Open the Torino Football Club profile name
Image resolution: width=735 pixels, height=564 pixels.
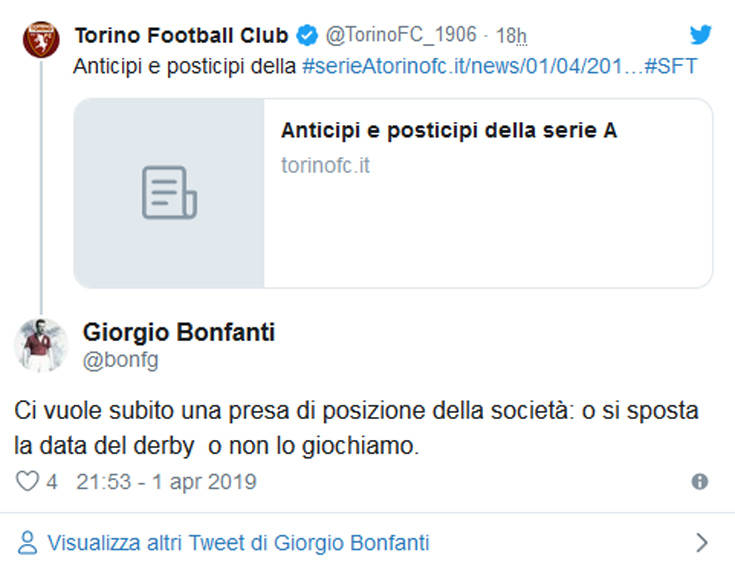pos(181,36)
